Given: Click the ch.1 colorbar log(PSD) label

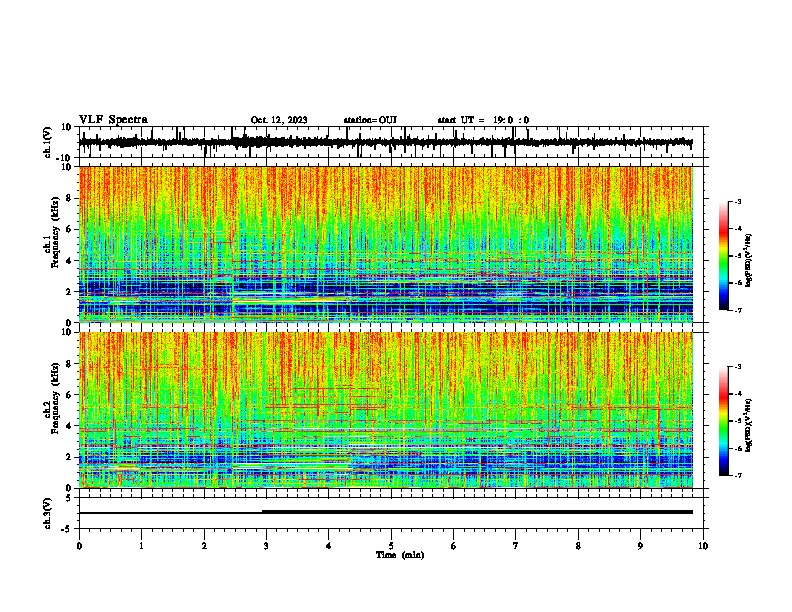Looking at the screenshot, I should point(749,260).
